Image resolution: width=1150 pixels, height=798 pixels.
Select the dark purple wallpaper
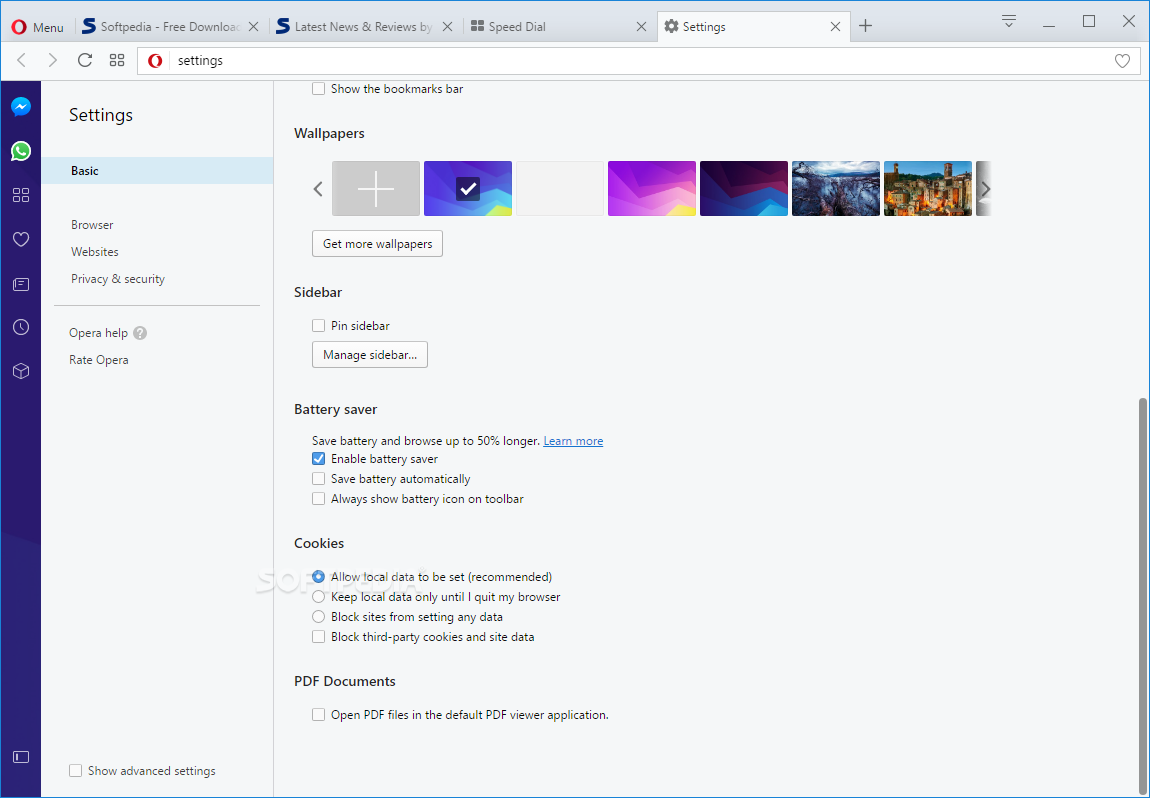(x=744, y=188)
